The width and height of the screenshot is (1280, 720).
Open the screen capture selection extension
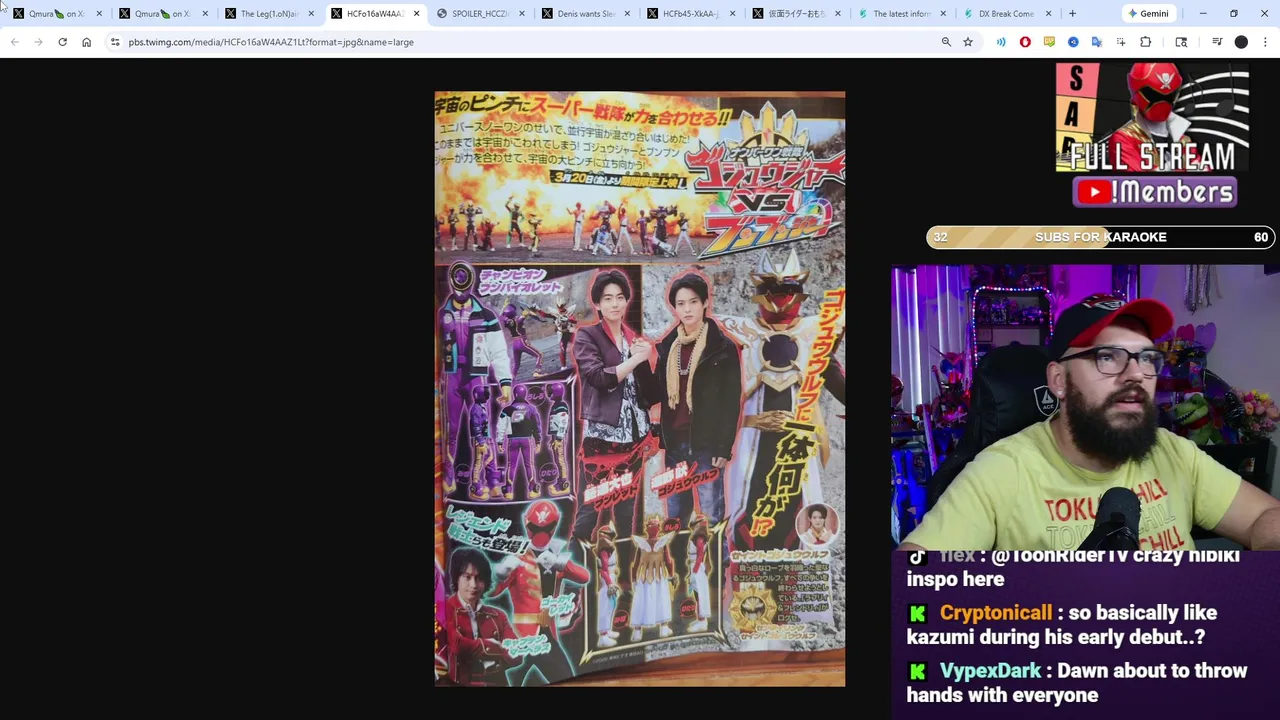point(1121,42)
